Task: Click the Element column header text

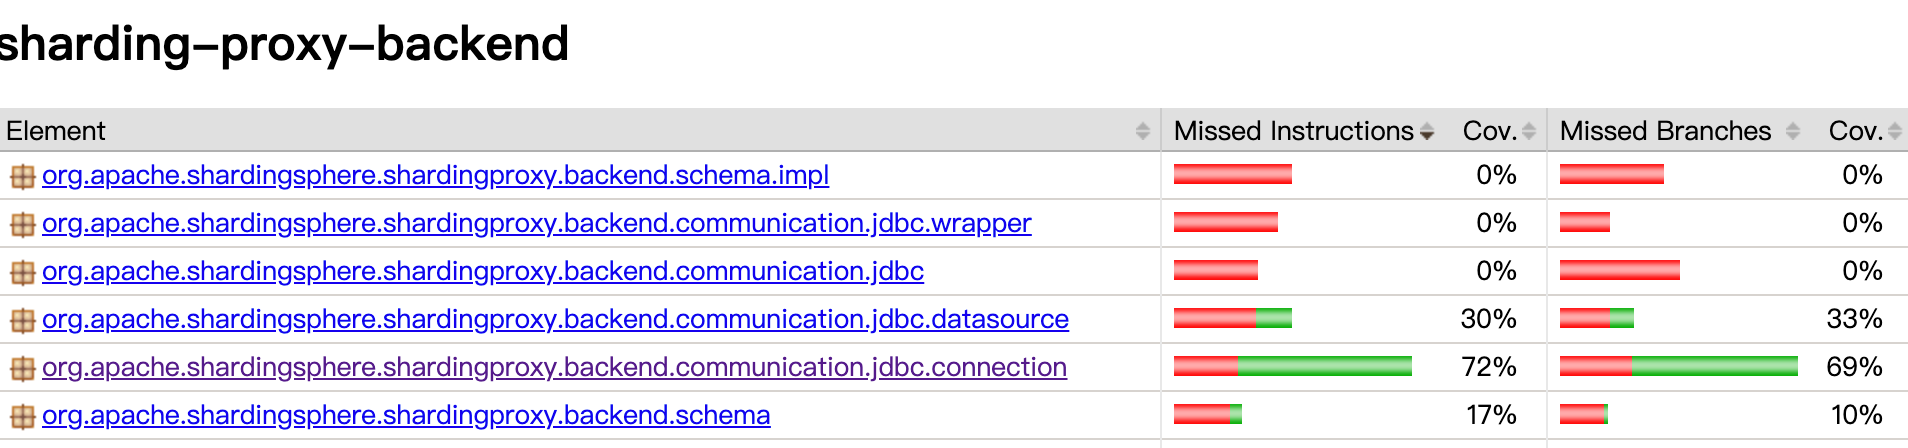Action: tap(56, 131)
